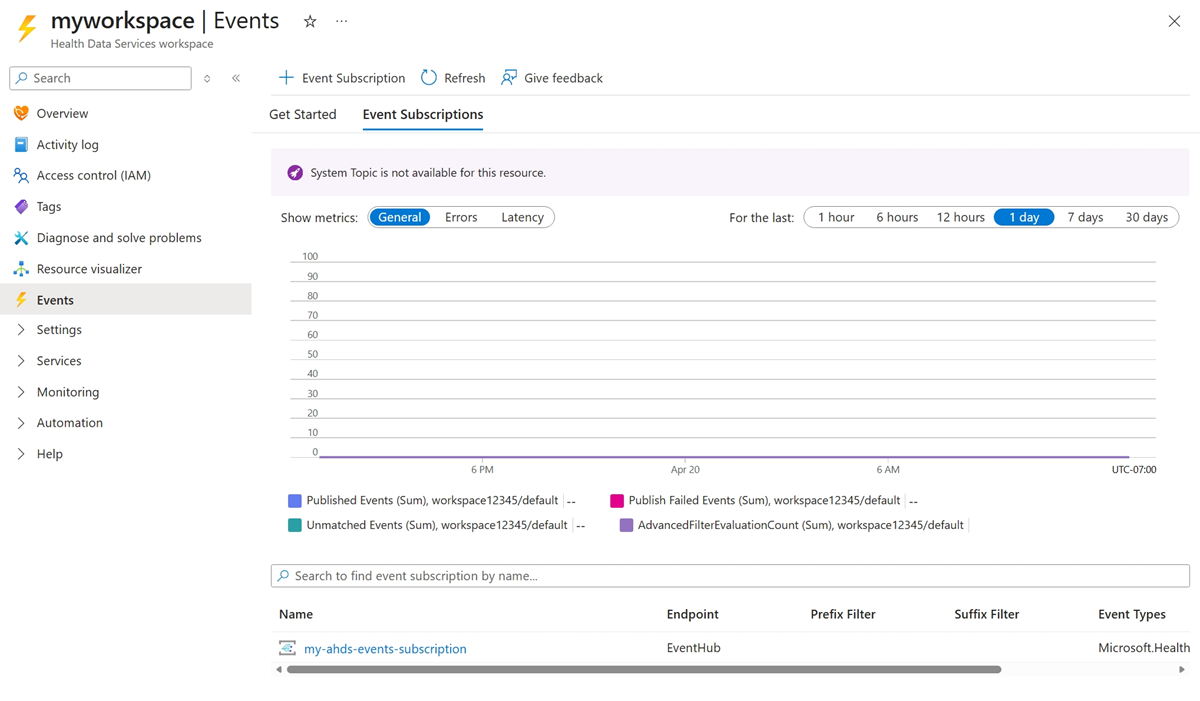Sort by Endpoint column header
Screen dimensions: 1200x701
pos(692,614)
